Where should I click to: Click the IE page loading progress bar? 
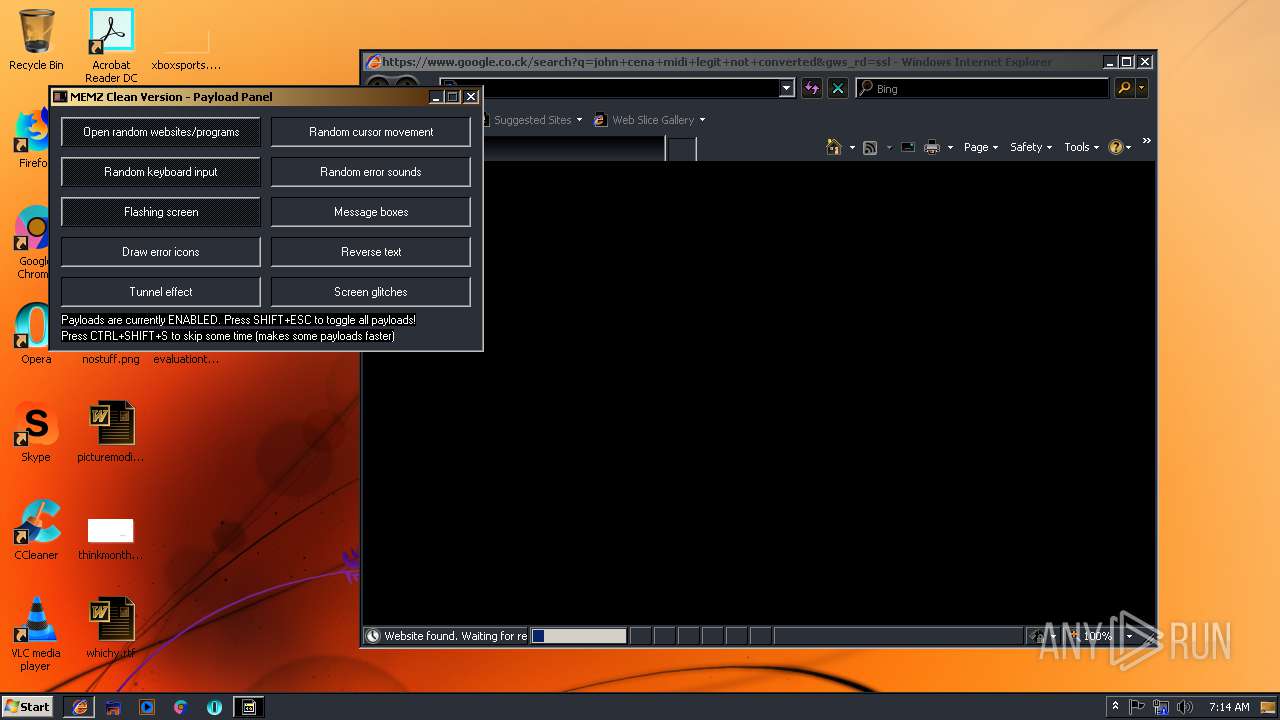(579, 636)
